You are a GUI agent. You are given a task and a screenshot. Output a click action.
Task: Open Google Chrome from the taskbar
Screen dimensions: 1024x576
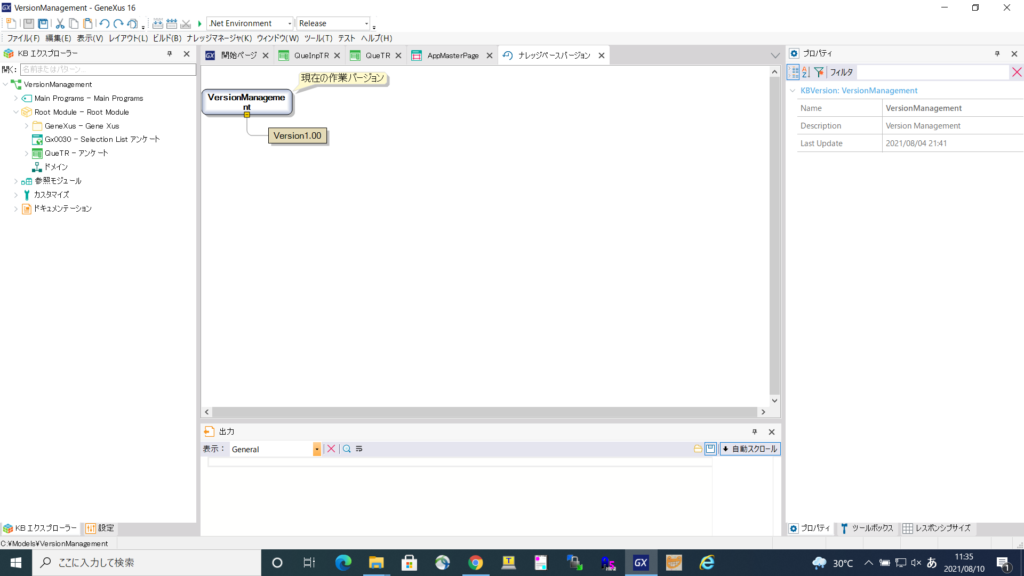point(475,562)
